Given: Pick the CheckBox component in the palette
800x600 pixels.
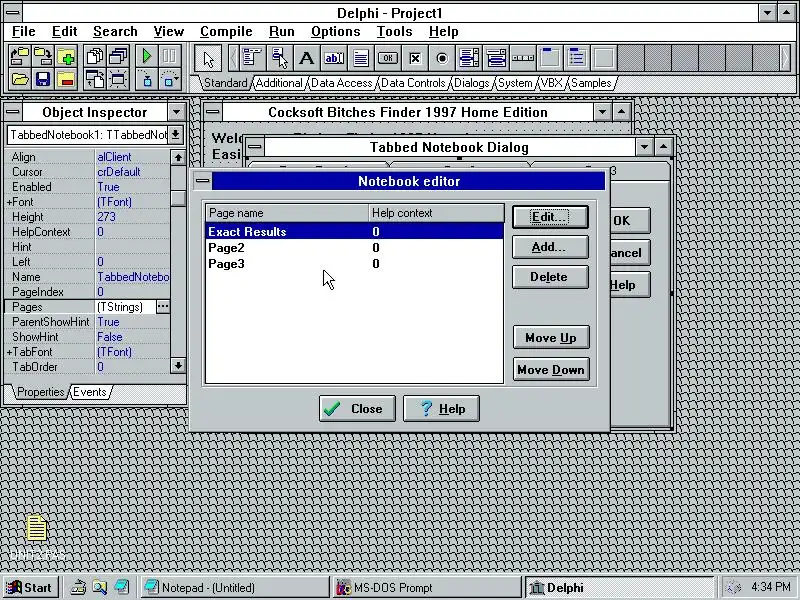Looking at the screenshot, I should 415,58.
